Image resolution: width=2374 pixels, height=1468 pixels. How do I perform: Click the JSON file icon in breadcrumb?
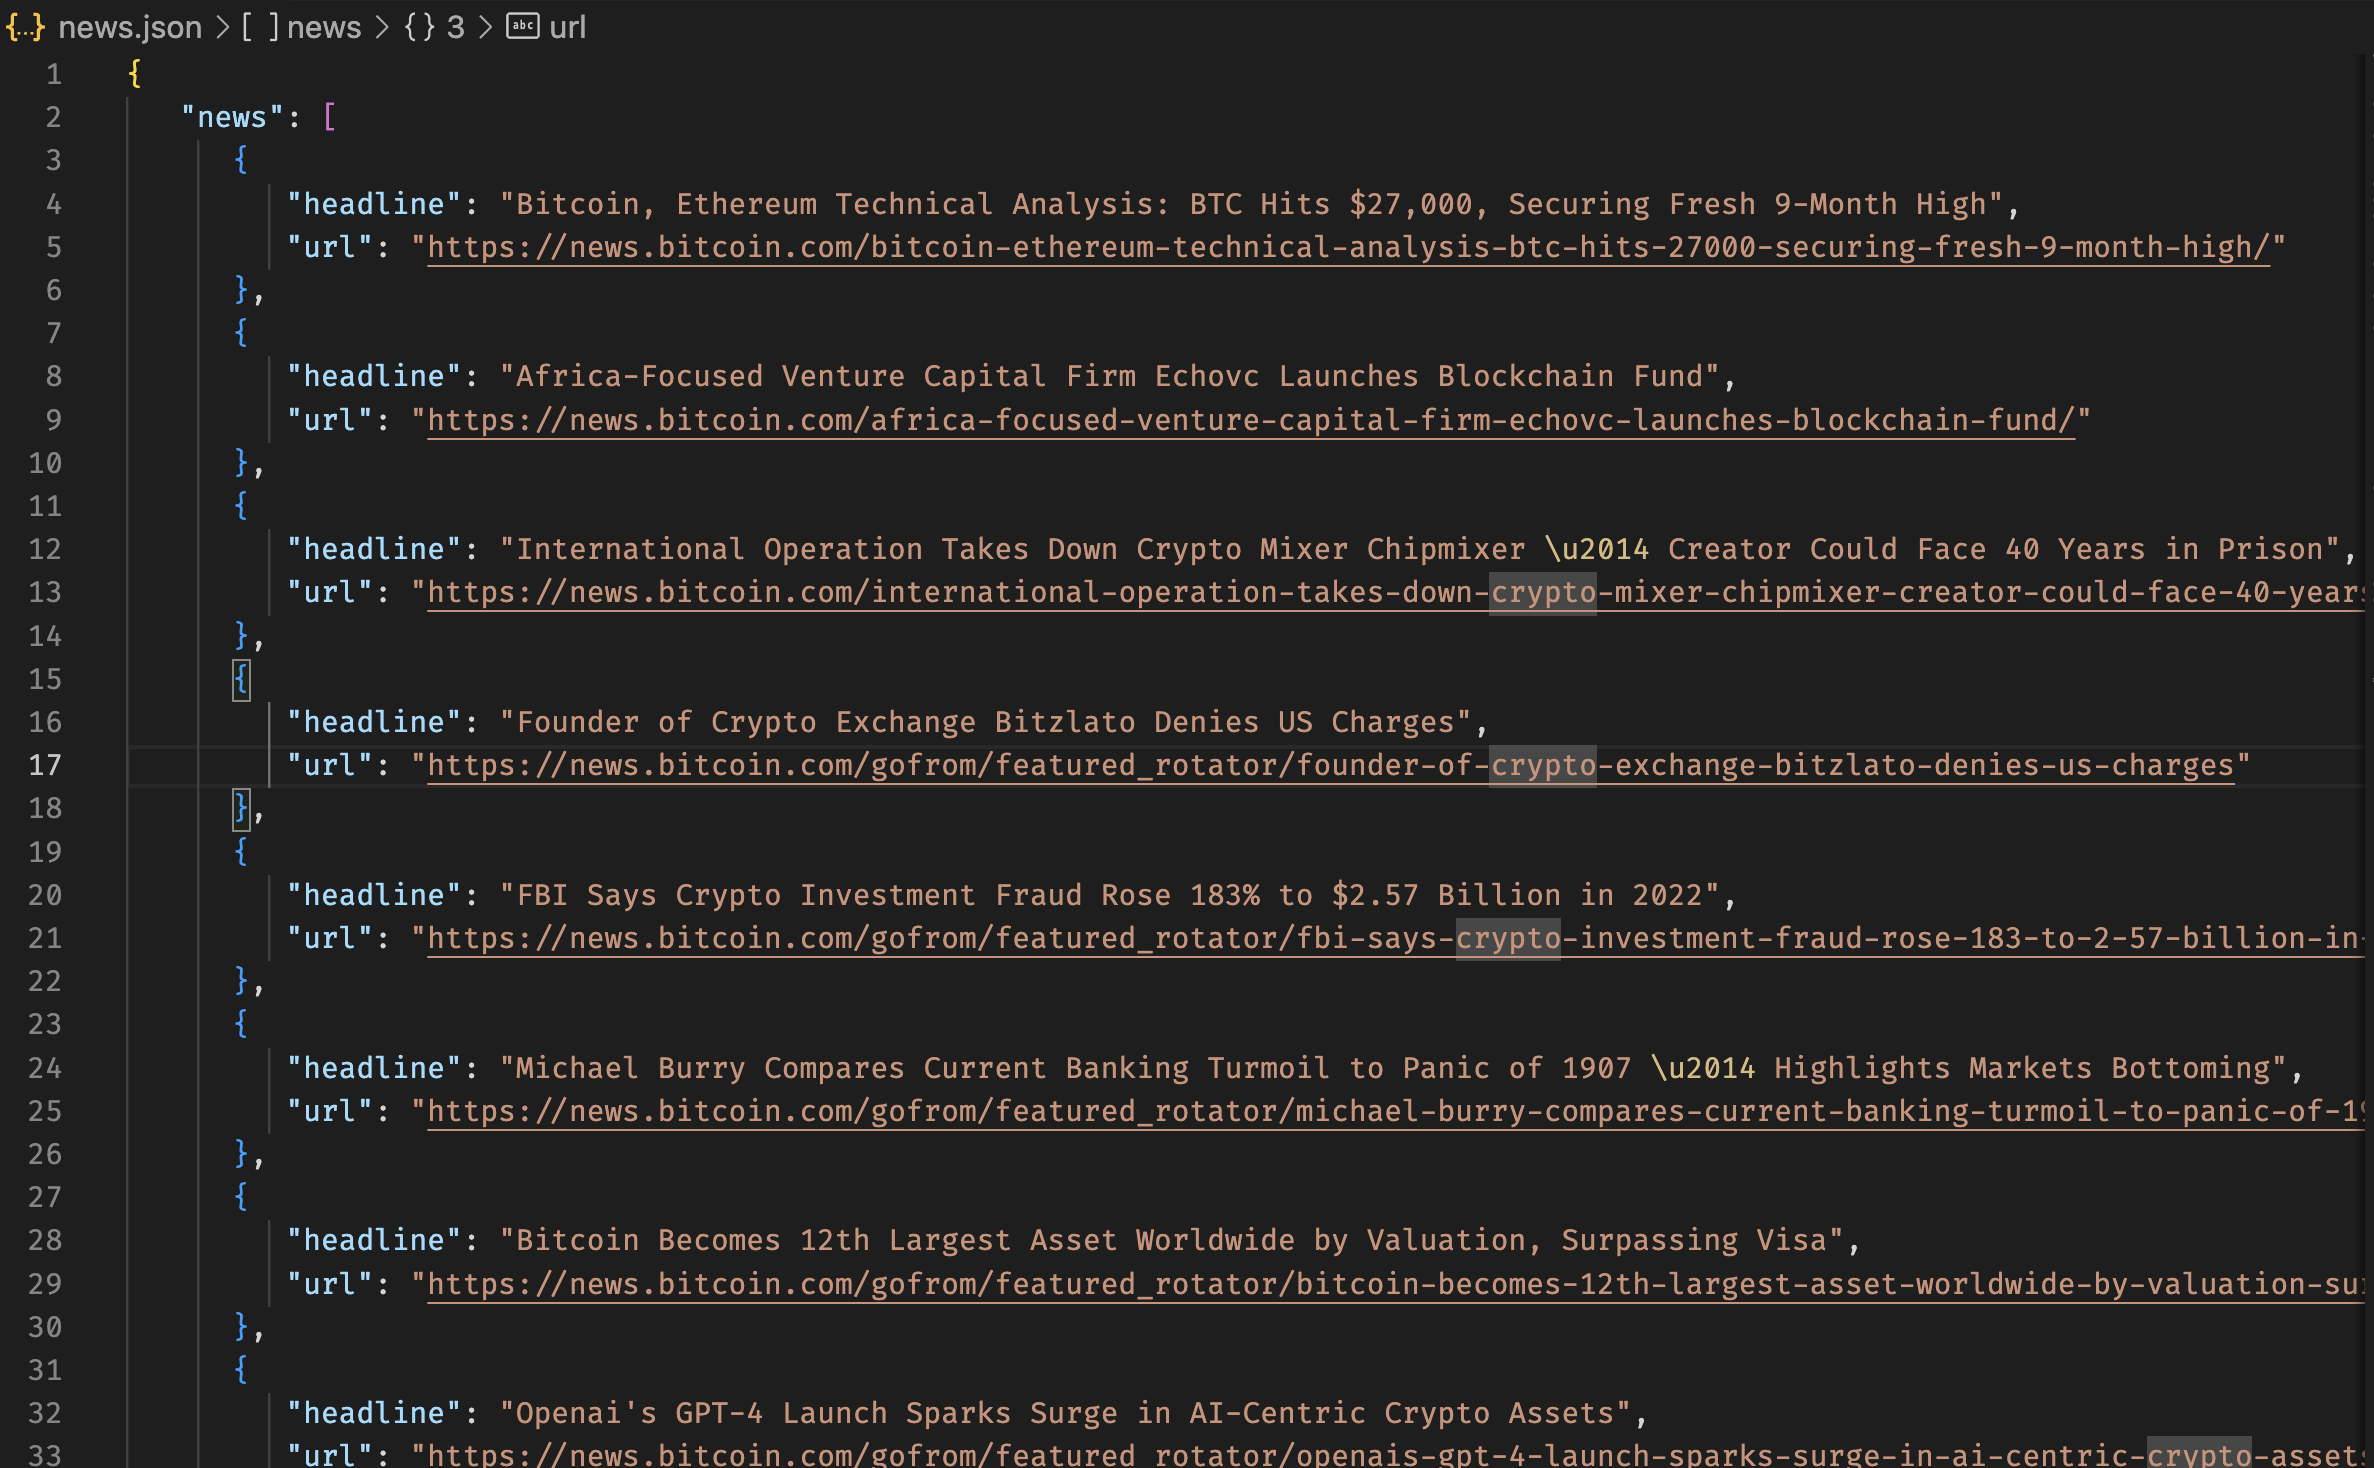point(25,27)
